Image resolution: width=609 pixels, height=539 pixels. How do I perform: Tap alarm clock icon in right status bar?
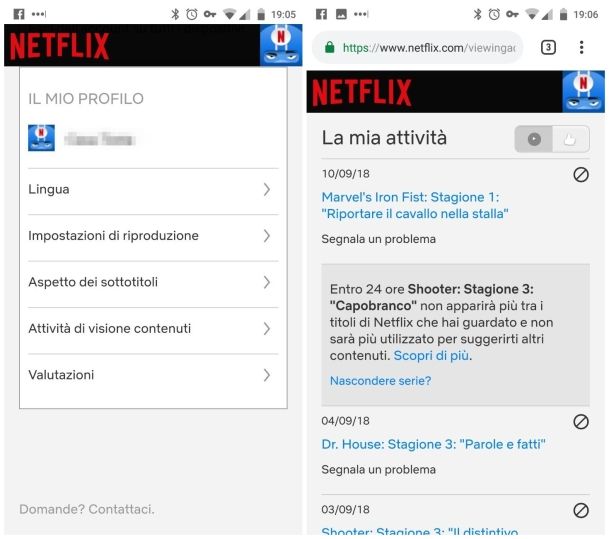pos(494,14)
